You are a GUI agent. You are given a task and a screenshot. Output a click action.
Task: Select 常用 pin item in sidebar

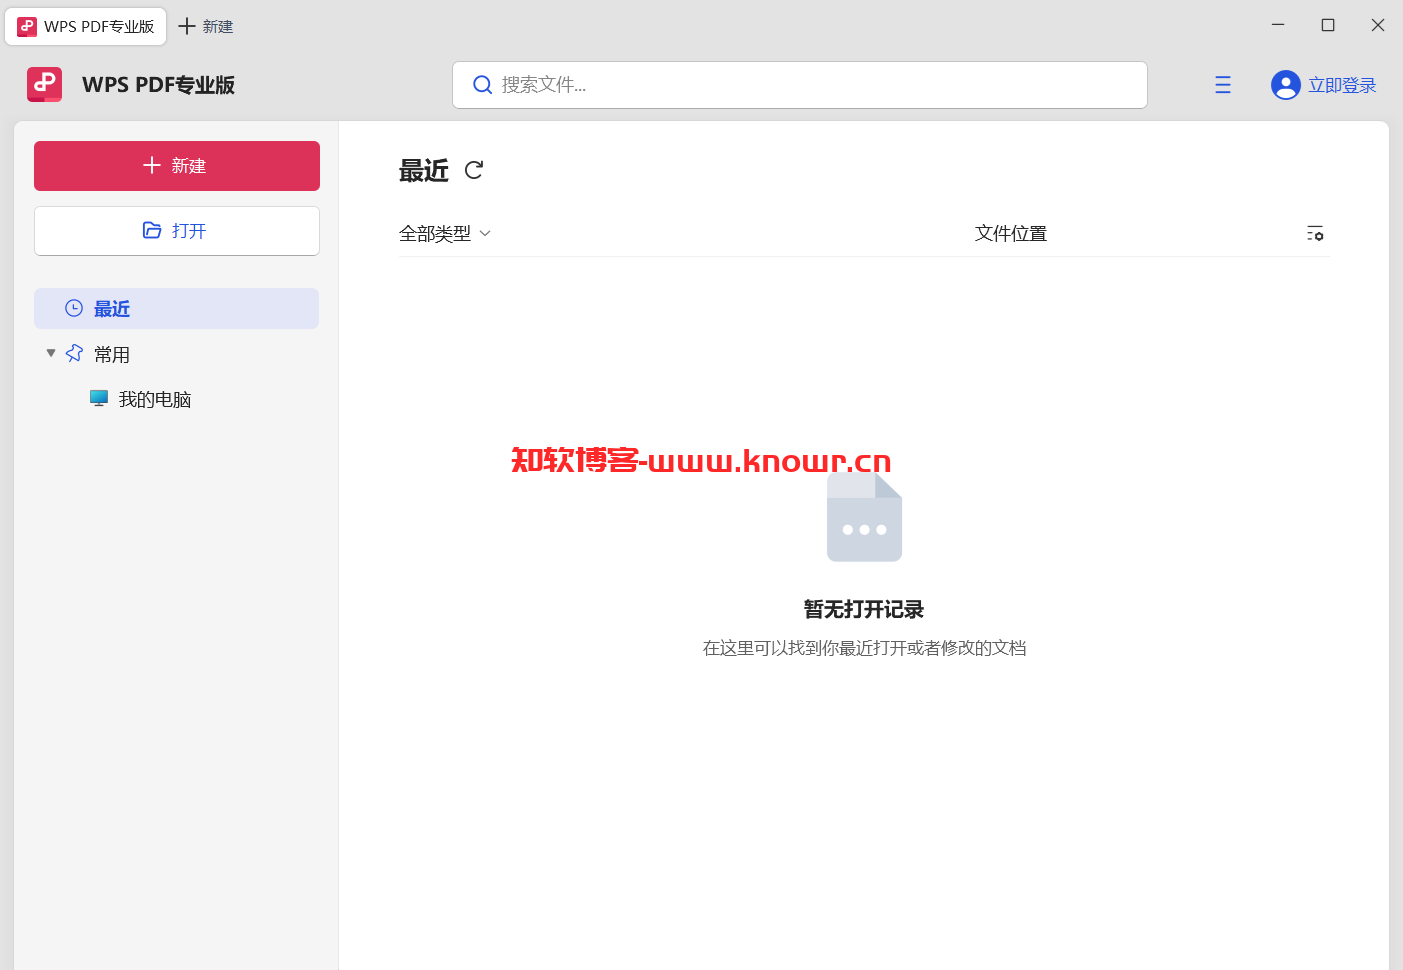coord(98,354)
